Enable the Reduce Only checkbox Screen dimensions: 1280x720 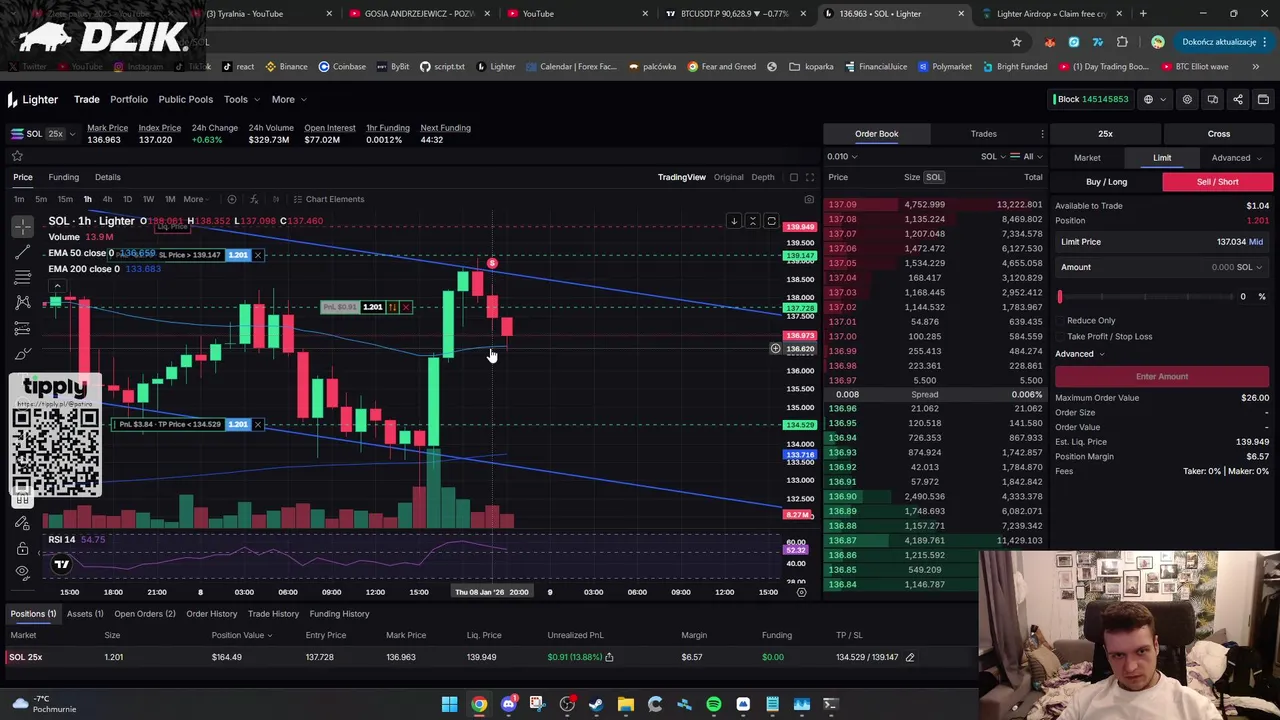pos(1060,321)
